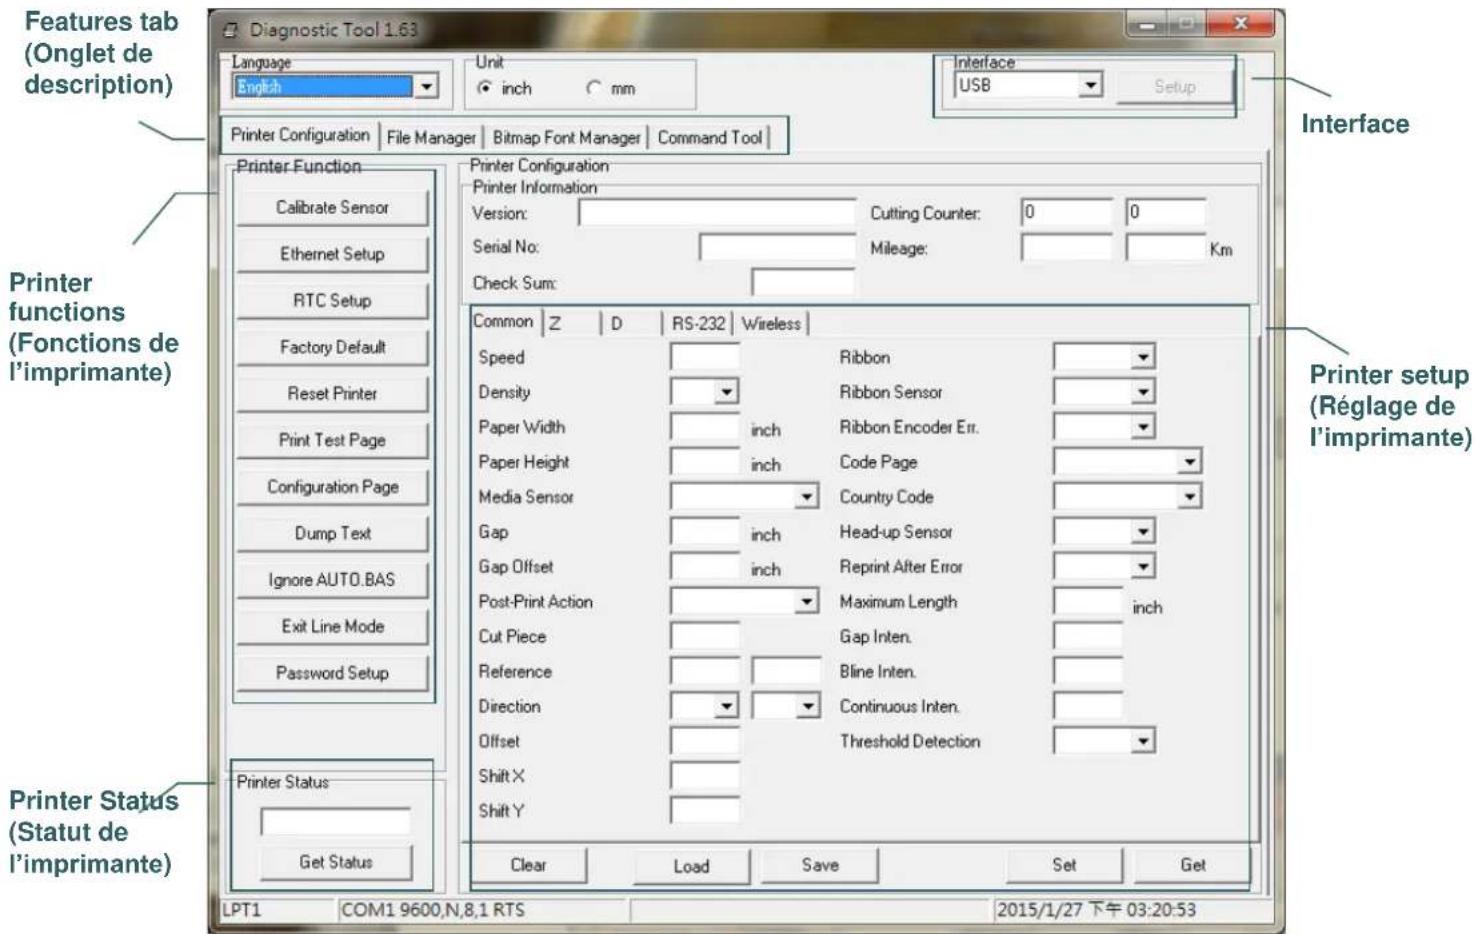Select the RS-232 settings tab
The image size is (1479, 934).
[x=698, y=323]
